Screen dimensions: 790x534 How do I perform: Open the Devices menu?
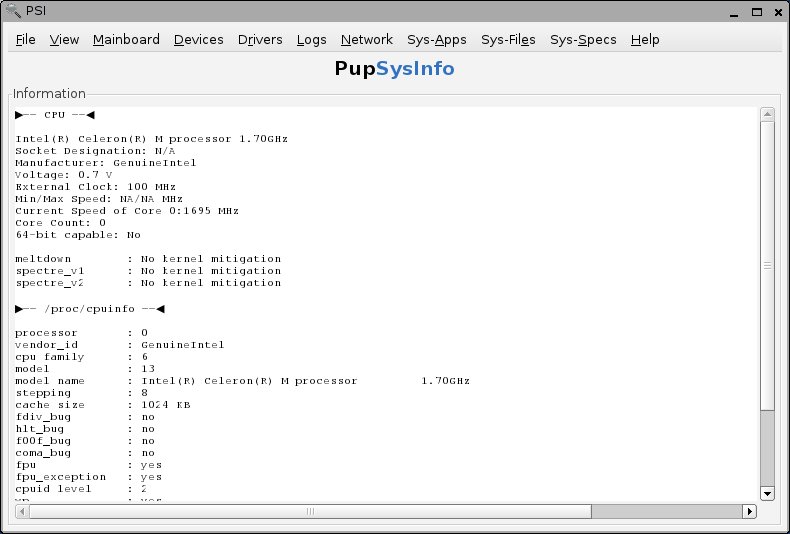click(199, 39)
